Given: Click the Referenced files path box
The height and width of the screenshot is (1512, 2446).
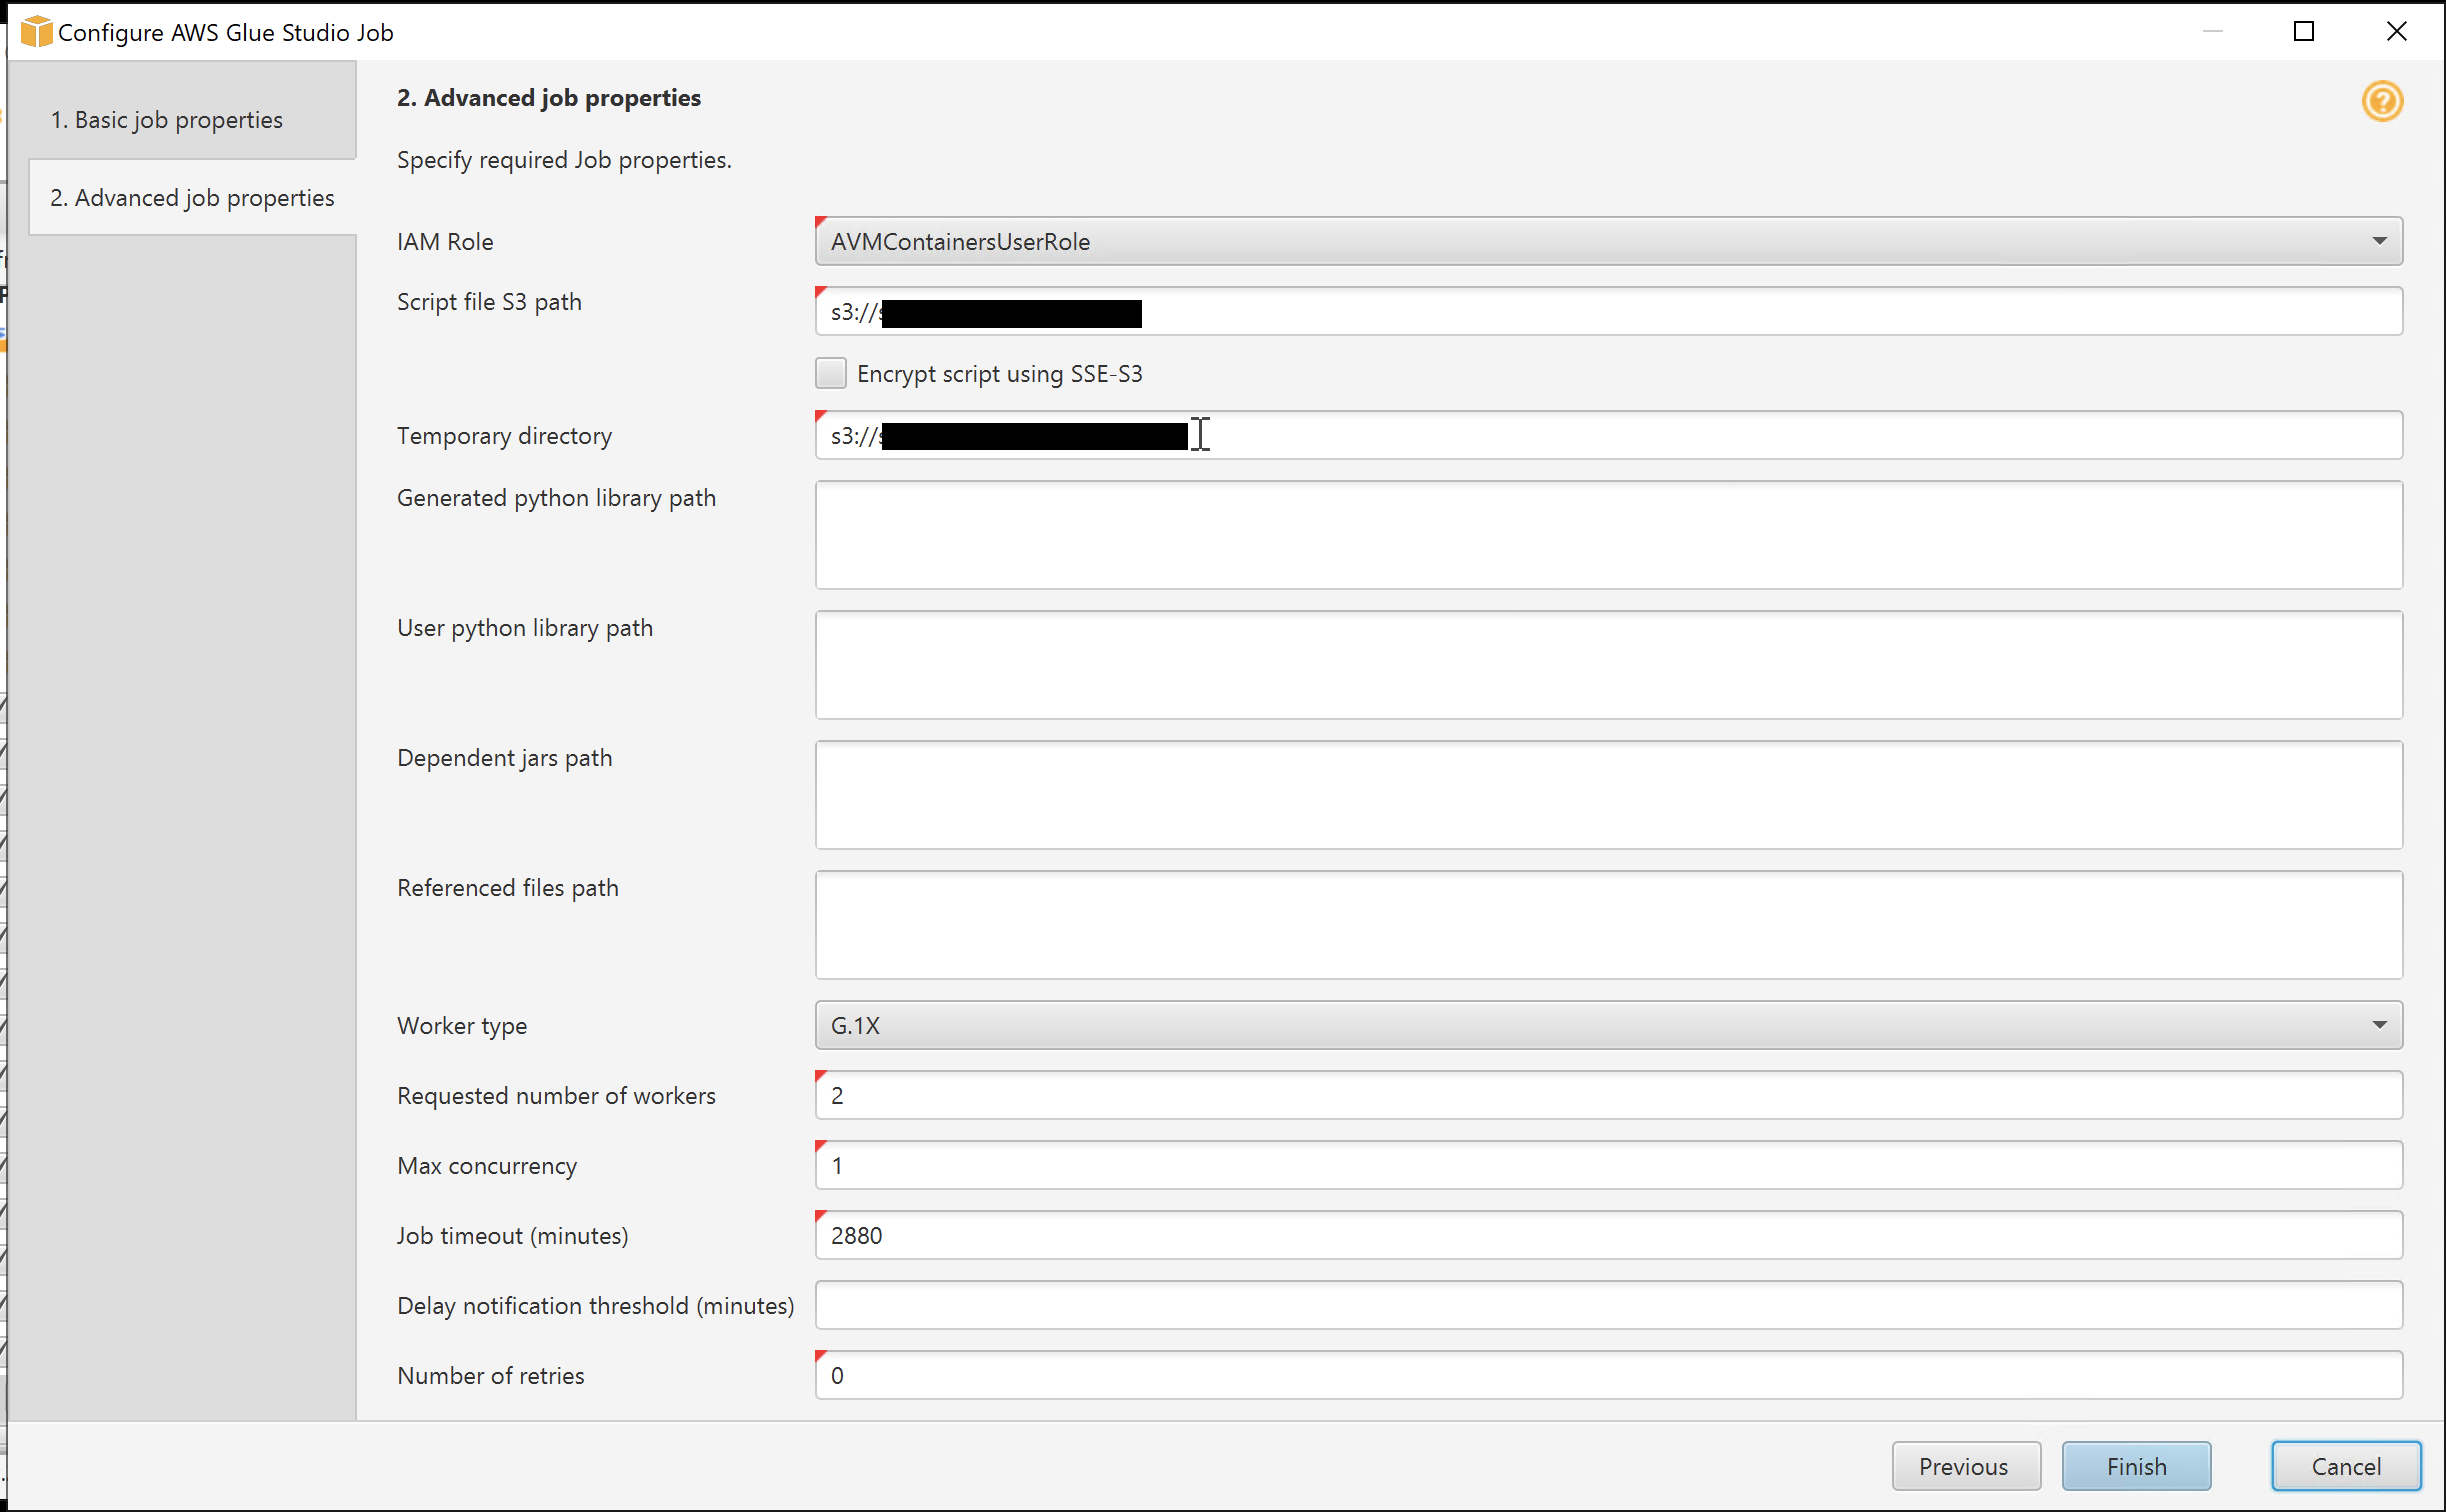Looking at the screenshot, I should pos(1600,925).
